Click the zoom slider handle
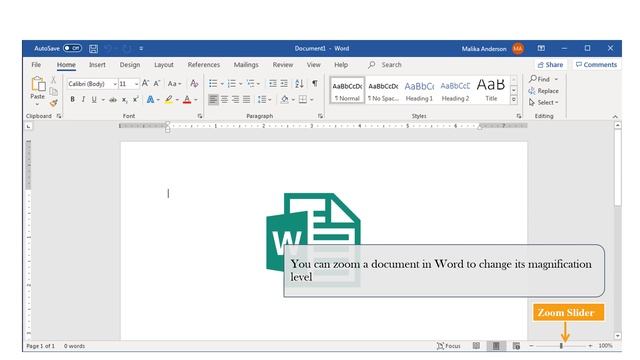 tap(561, 346)
